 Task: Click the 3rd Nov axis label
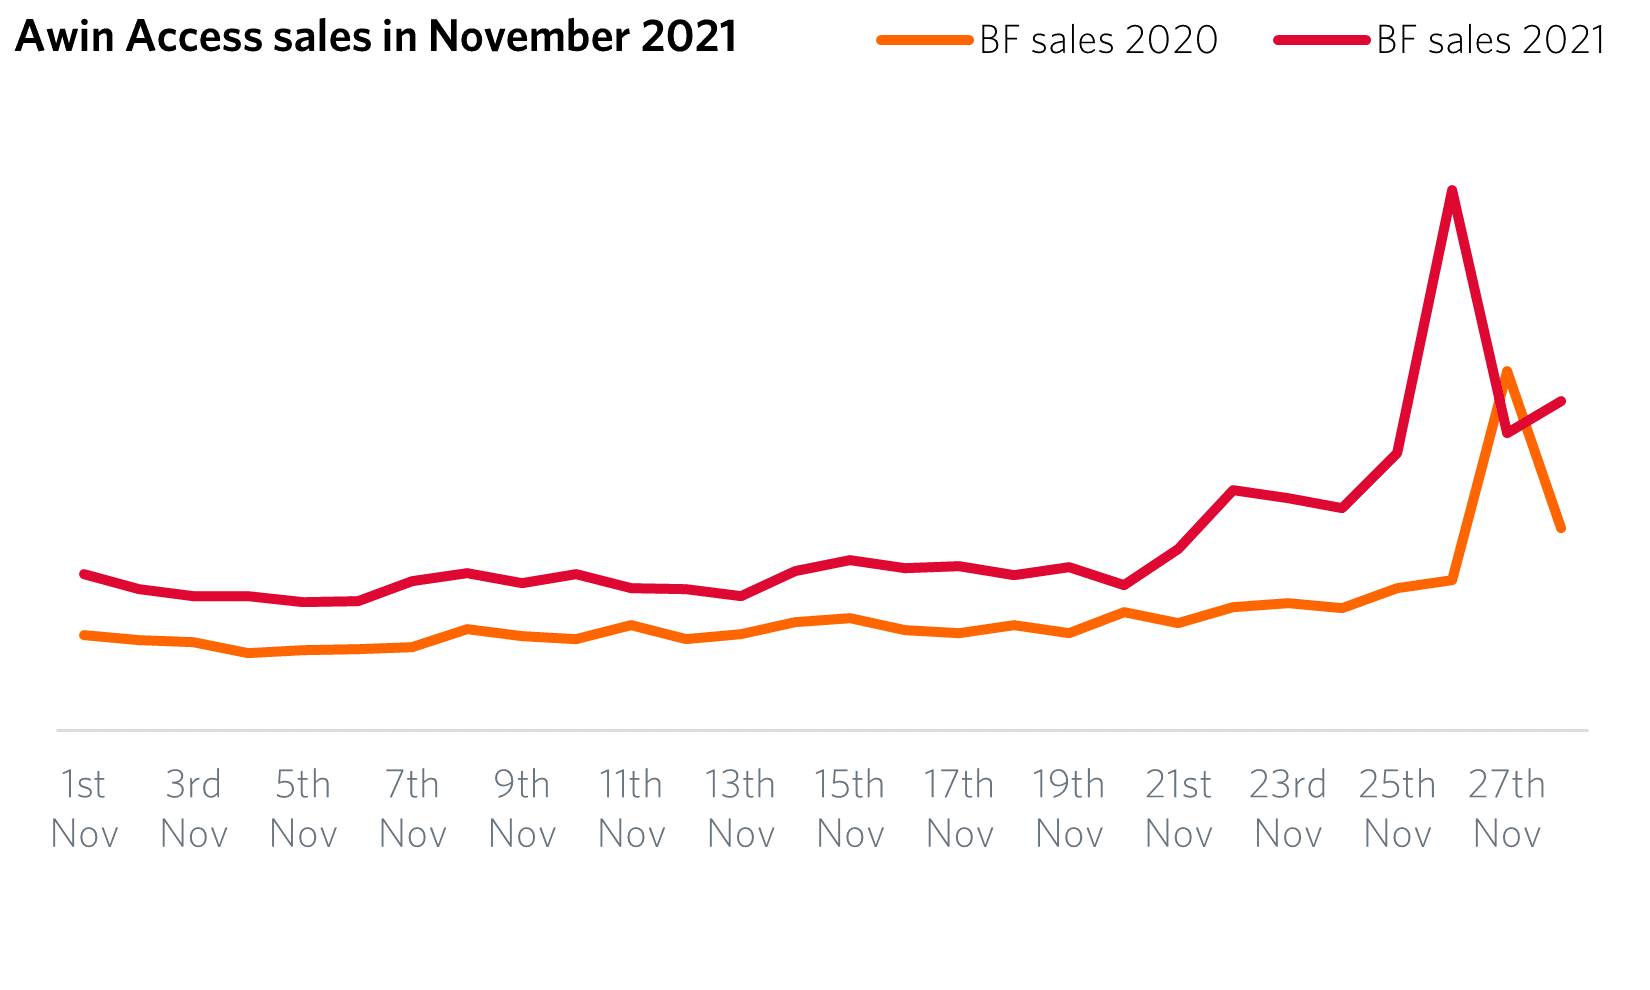coord(194,809)
